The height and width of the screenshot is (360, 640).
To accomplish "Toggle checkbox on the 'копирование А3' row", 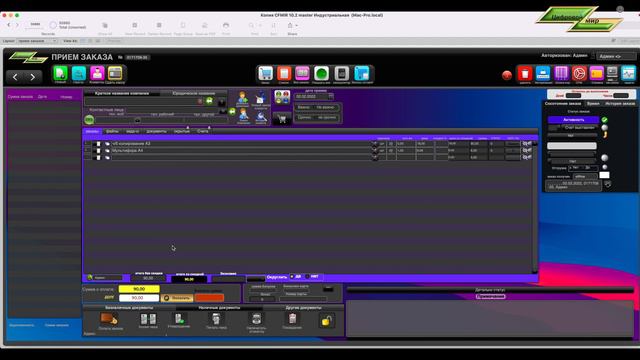I will coord(98,144).
